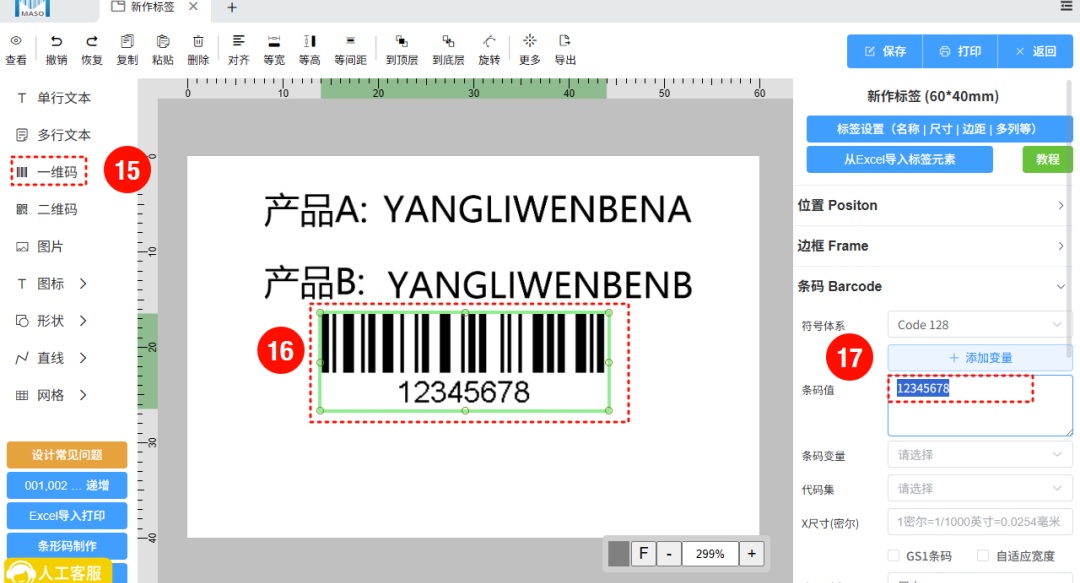Open 设计常见问题 FAQ button

click(x=67, y=455)
